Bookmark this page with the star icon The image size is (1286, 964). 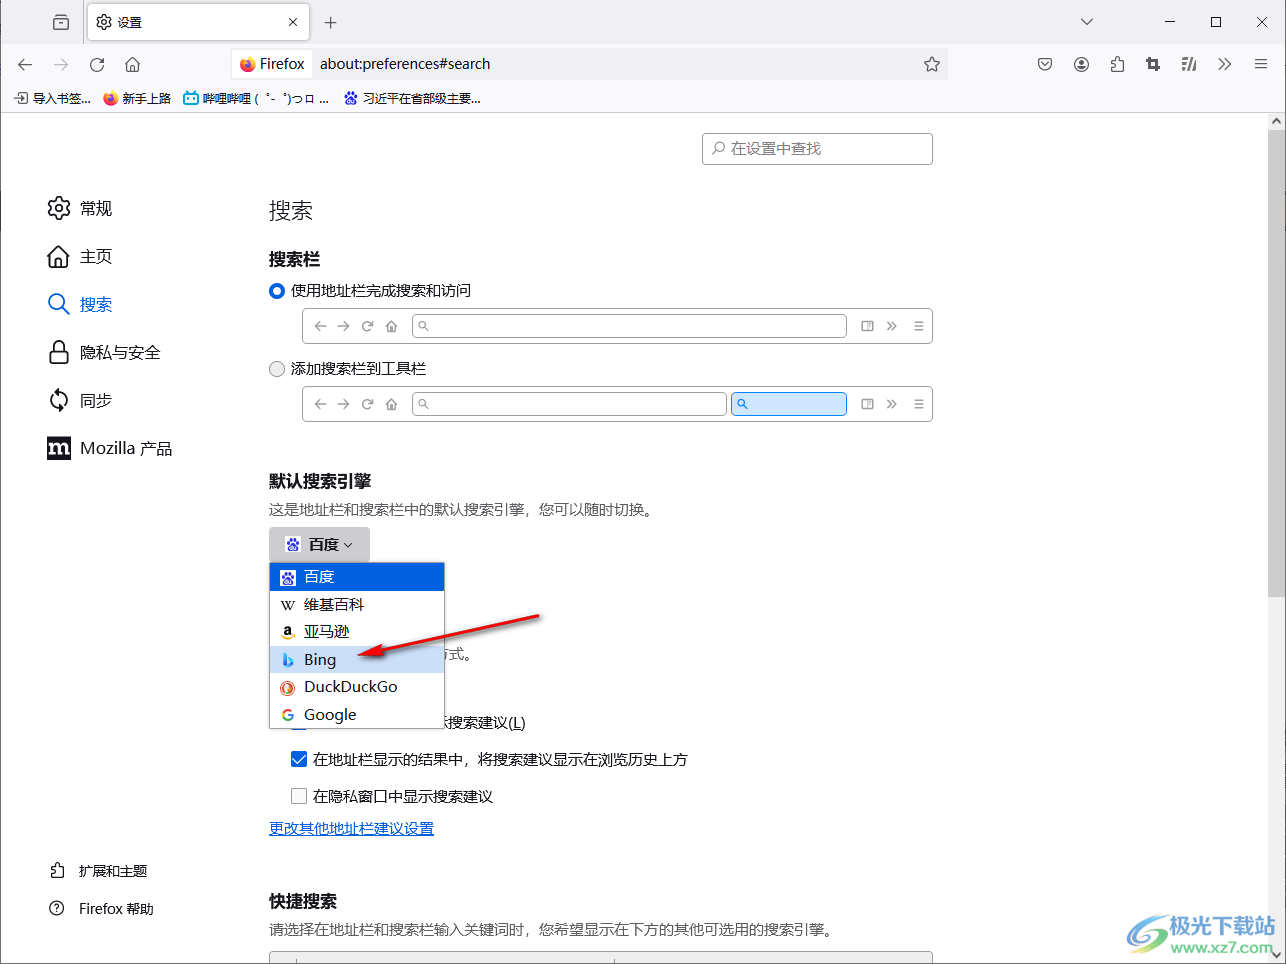(932, 64)
